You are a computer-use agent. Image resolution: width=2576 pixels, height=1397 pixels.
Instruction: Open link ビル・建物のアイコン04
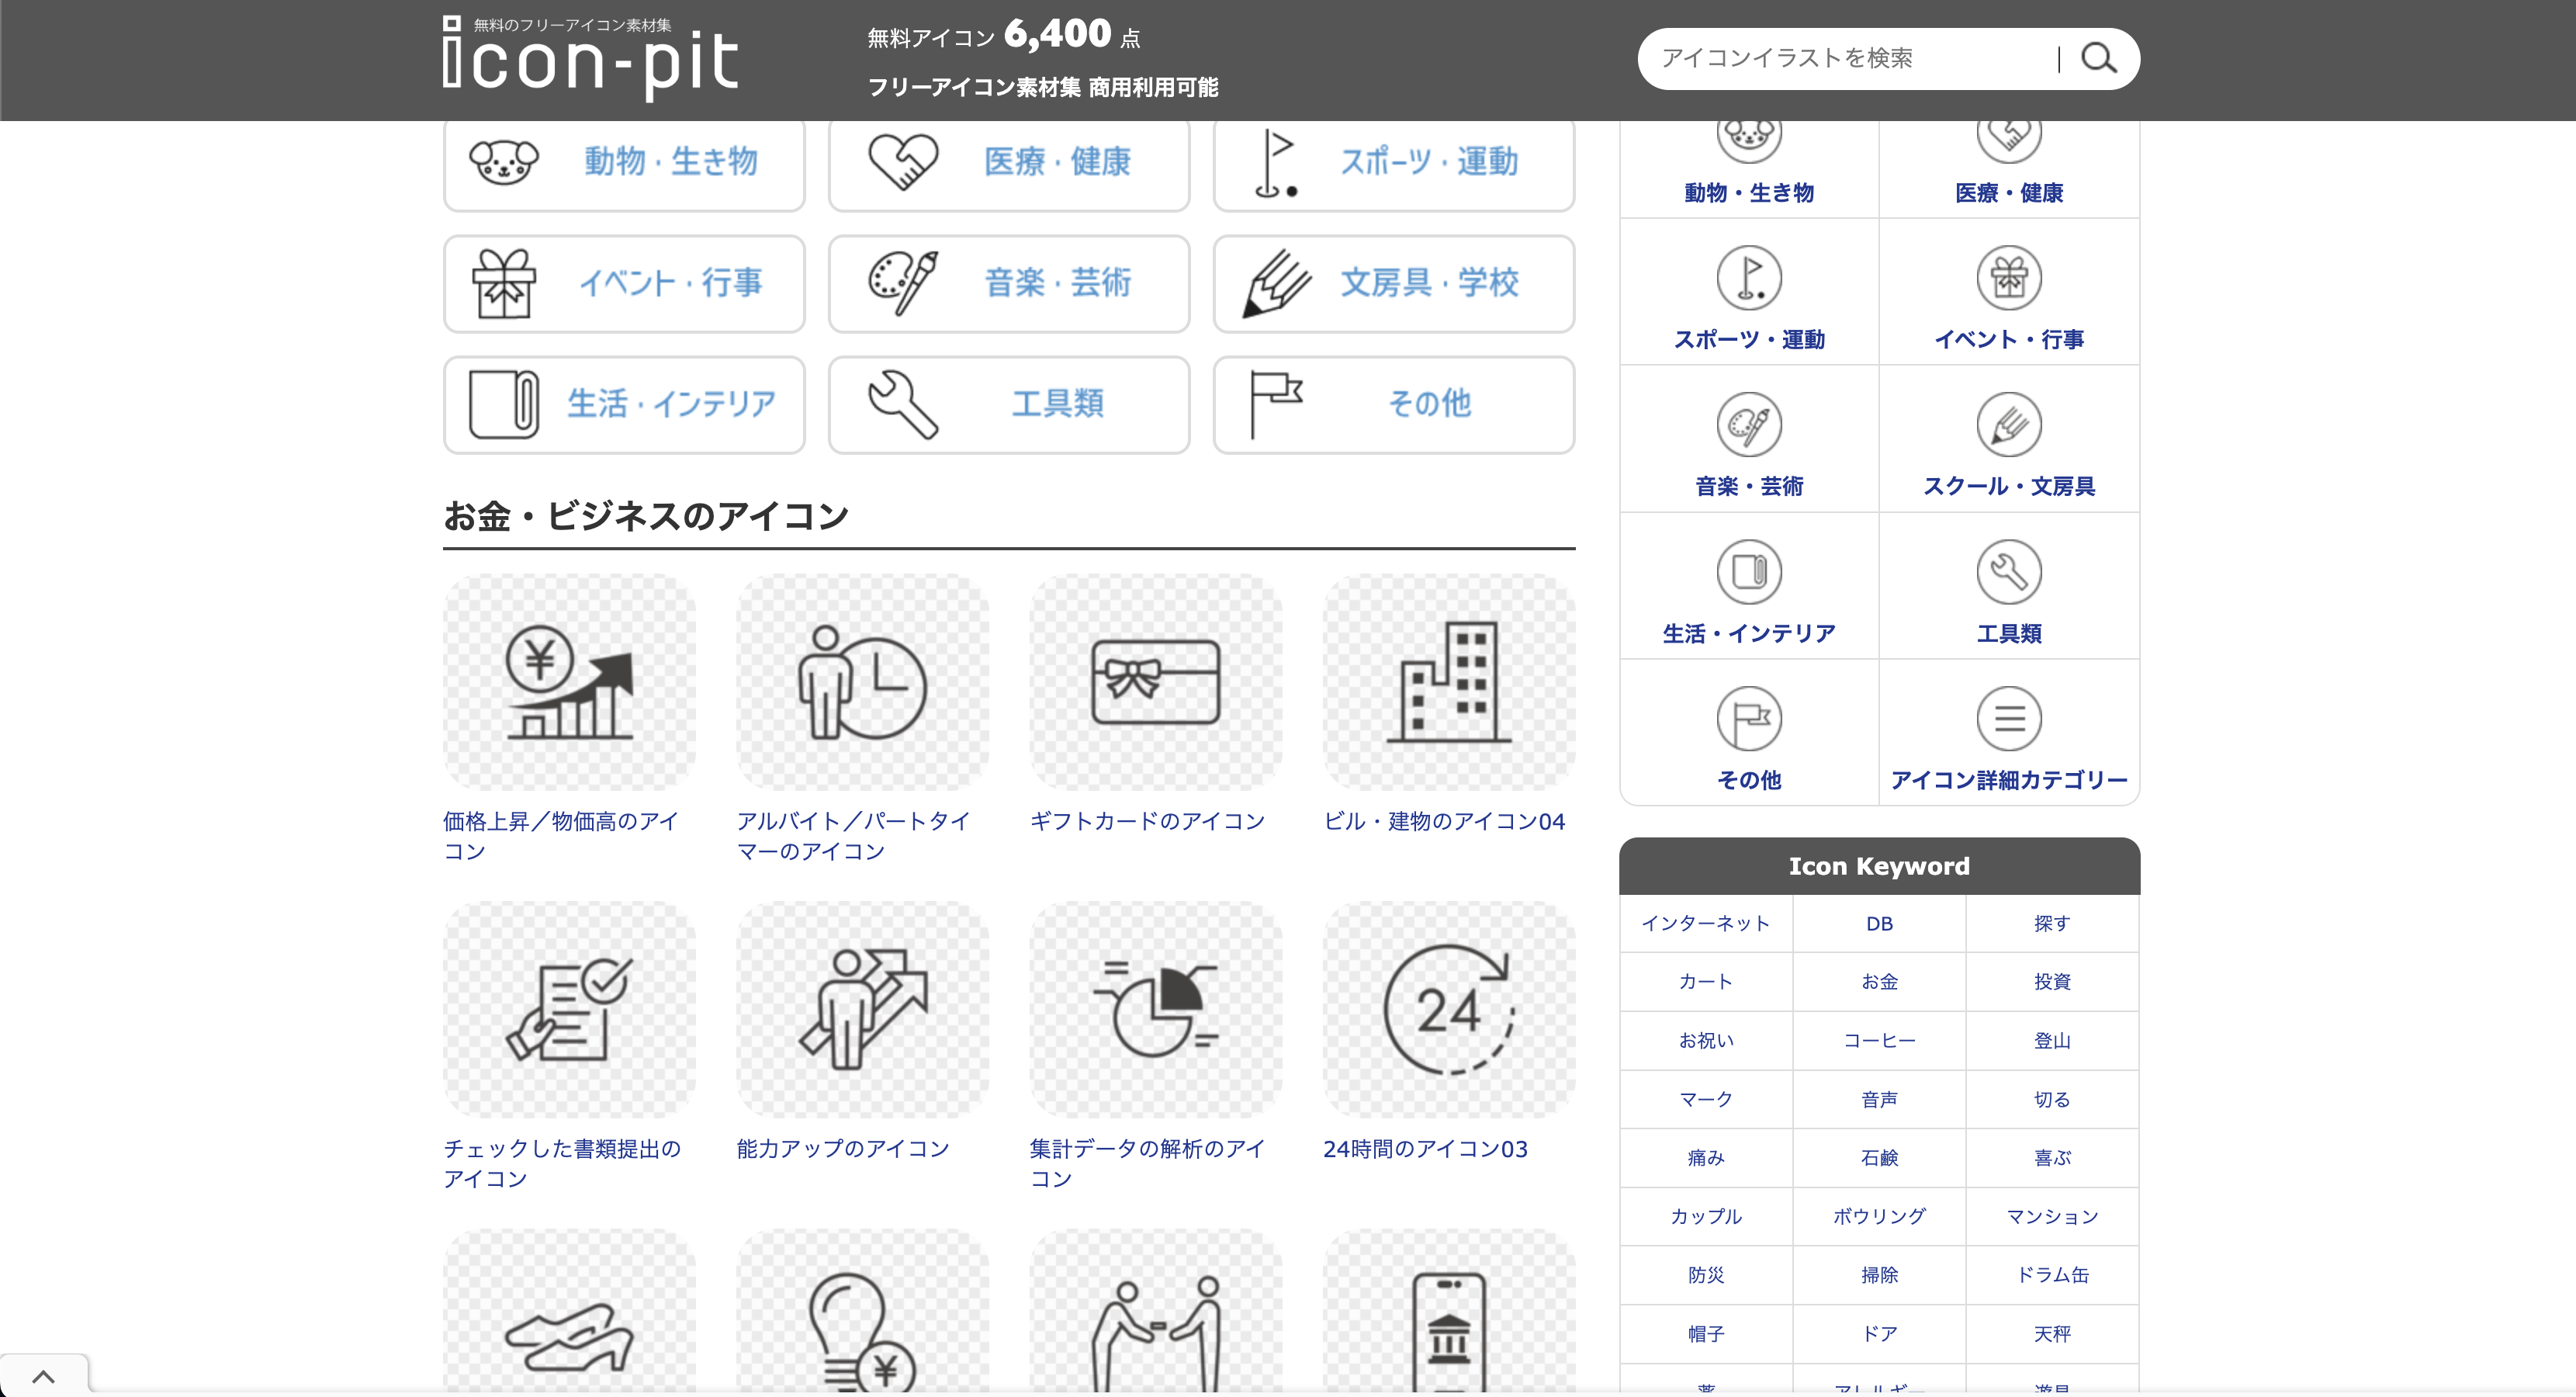point(1444,821)
